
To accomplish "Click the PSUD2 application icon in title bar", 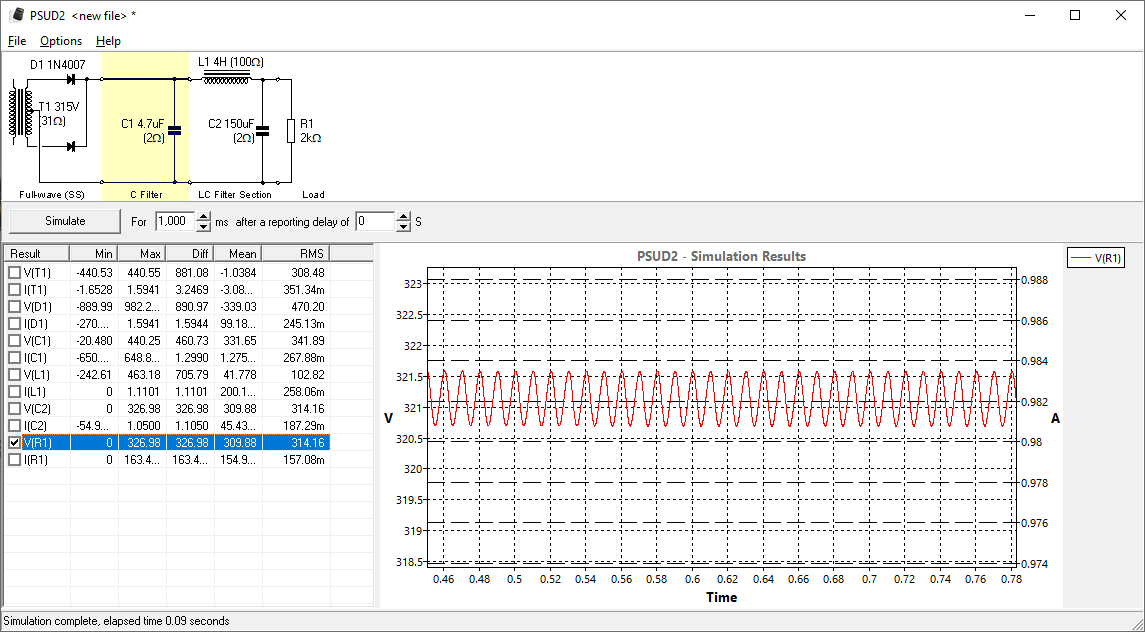I will tap(16, 15).
